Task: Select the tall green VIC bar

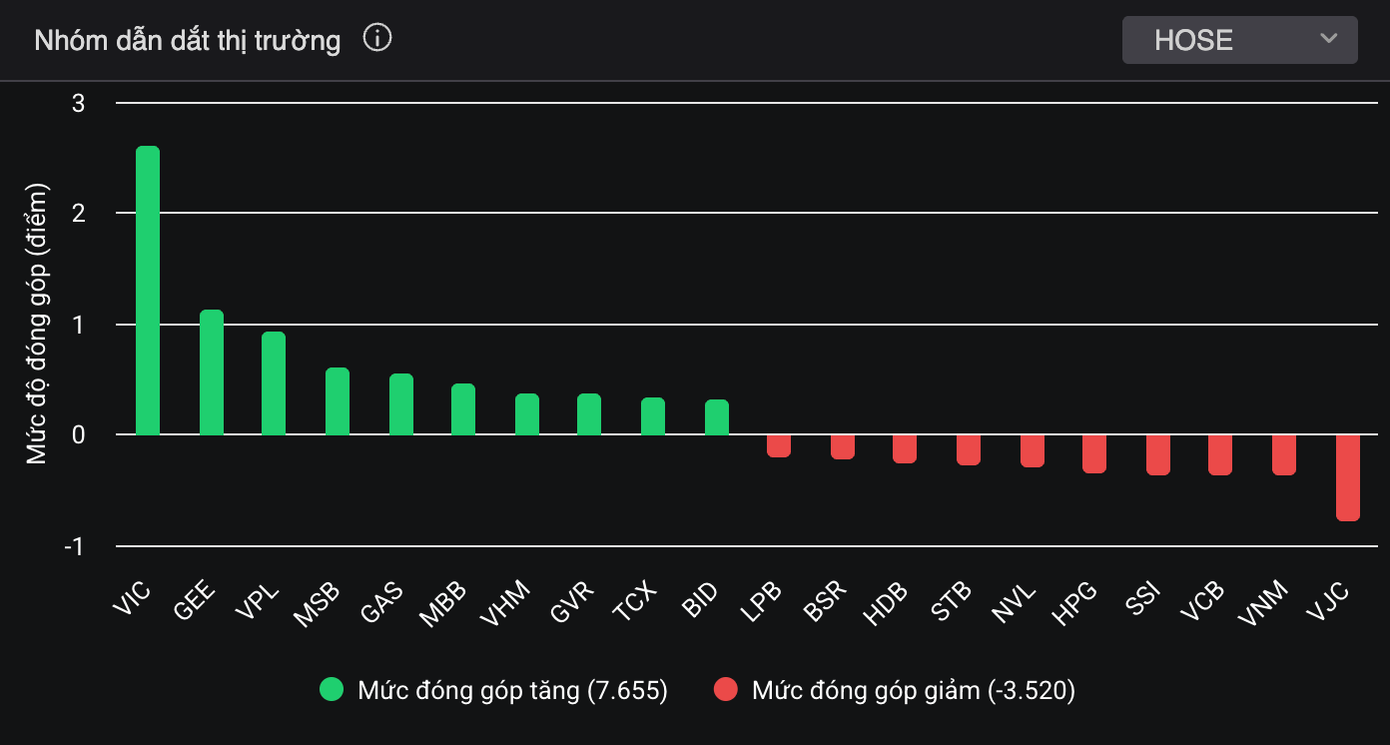Action: coord(148,291)
